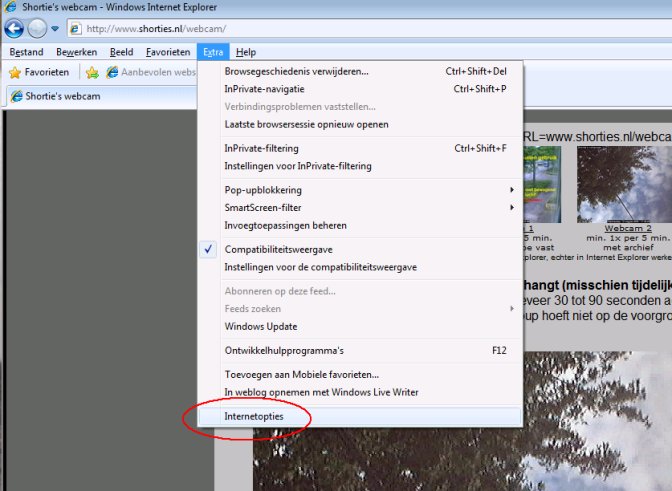Click the IE icon on Shortie's webcam tab
Image resolution: width=672 pixels, height=491 pixels.
[16, 96]
